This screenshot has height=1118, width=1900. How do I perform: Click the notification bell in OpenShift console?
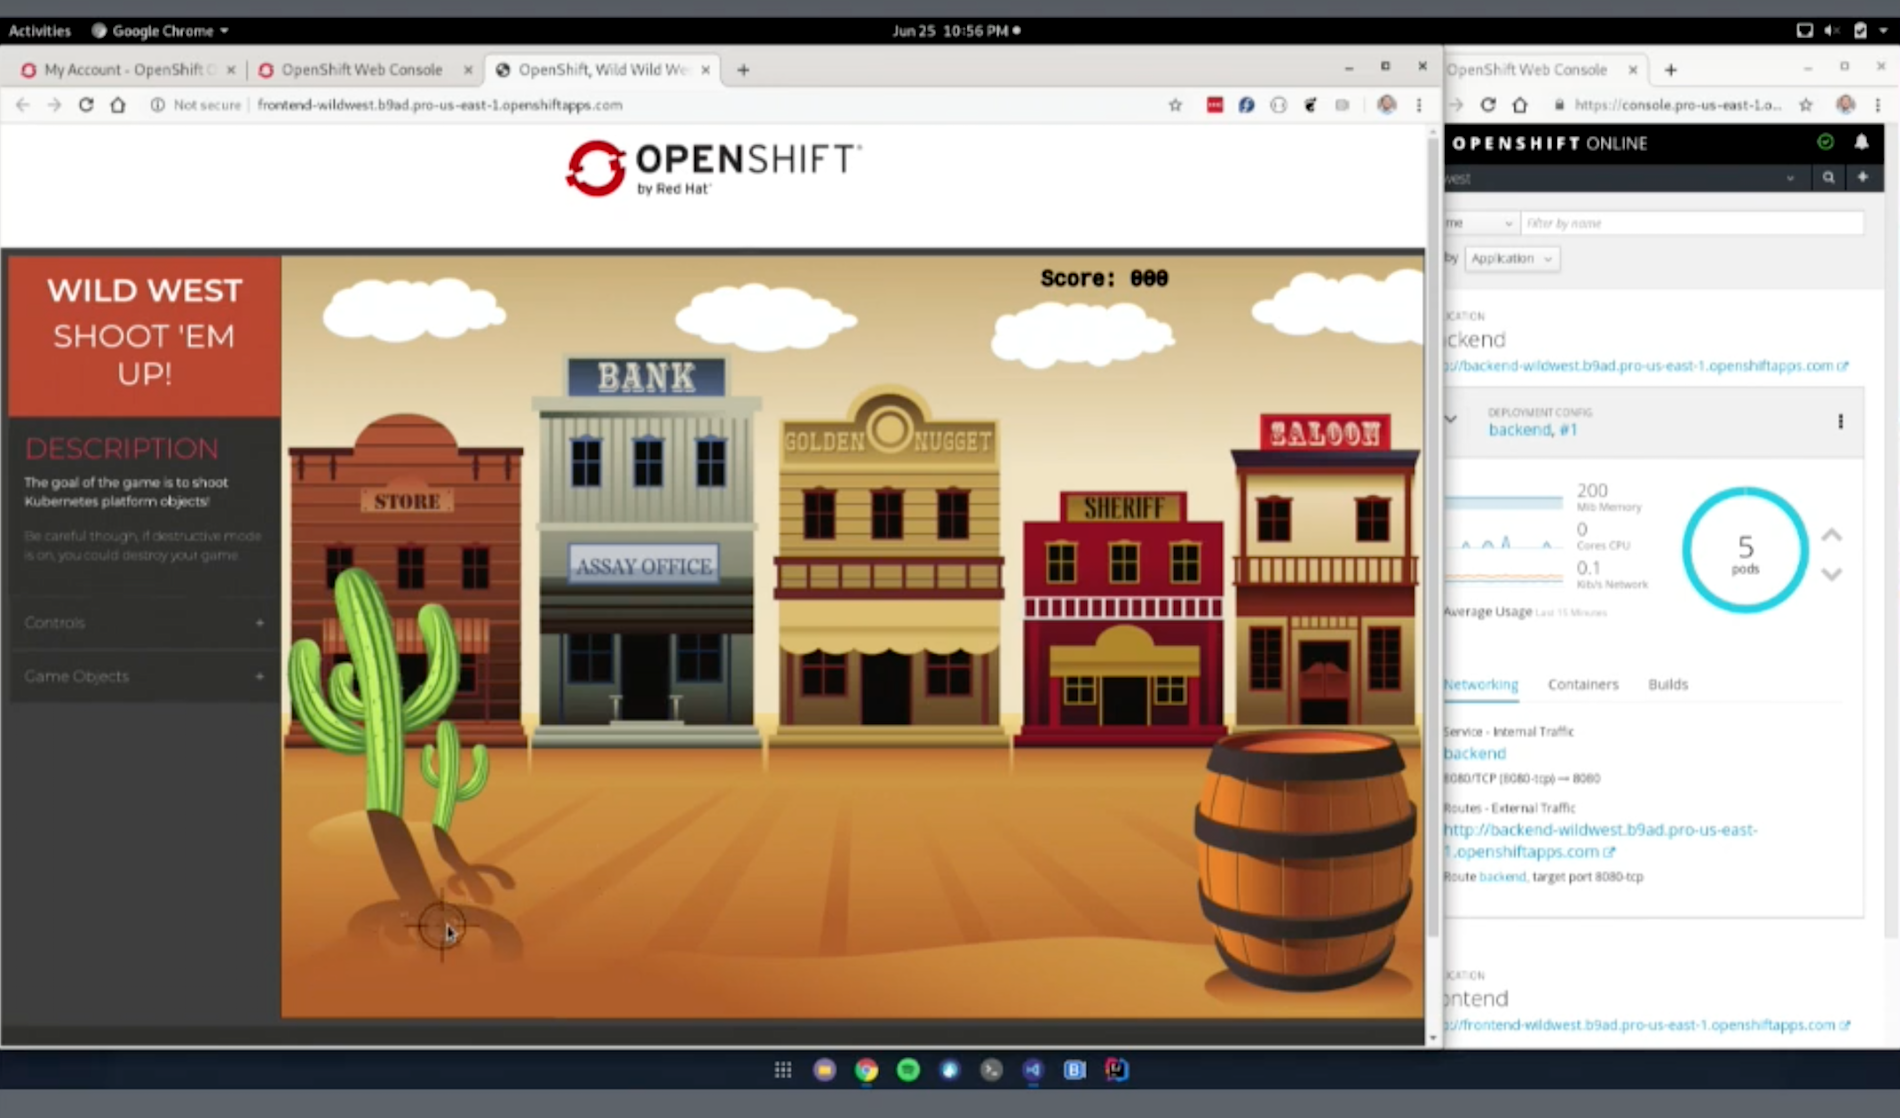[1861, 143]
